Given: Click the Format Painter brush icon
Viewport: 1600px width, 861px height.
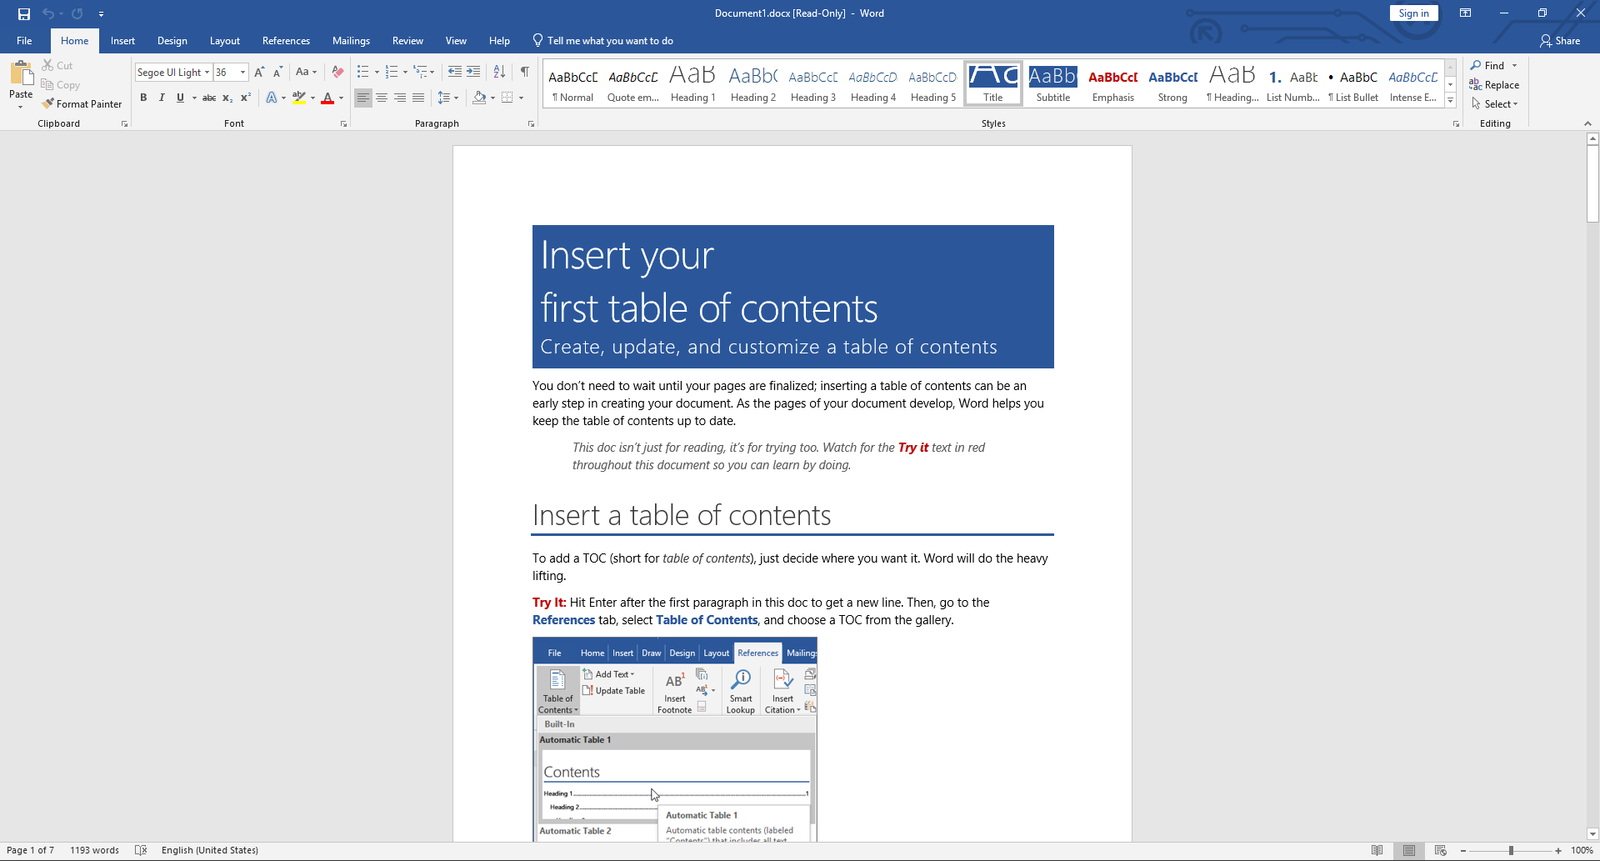Looking at the screenshot, I should (48, 104).
